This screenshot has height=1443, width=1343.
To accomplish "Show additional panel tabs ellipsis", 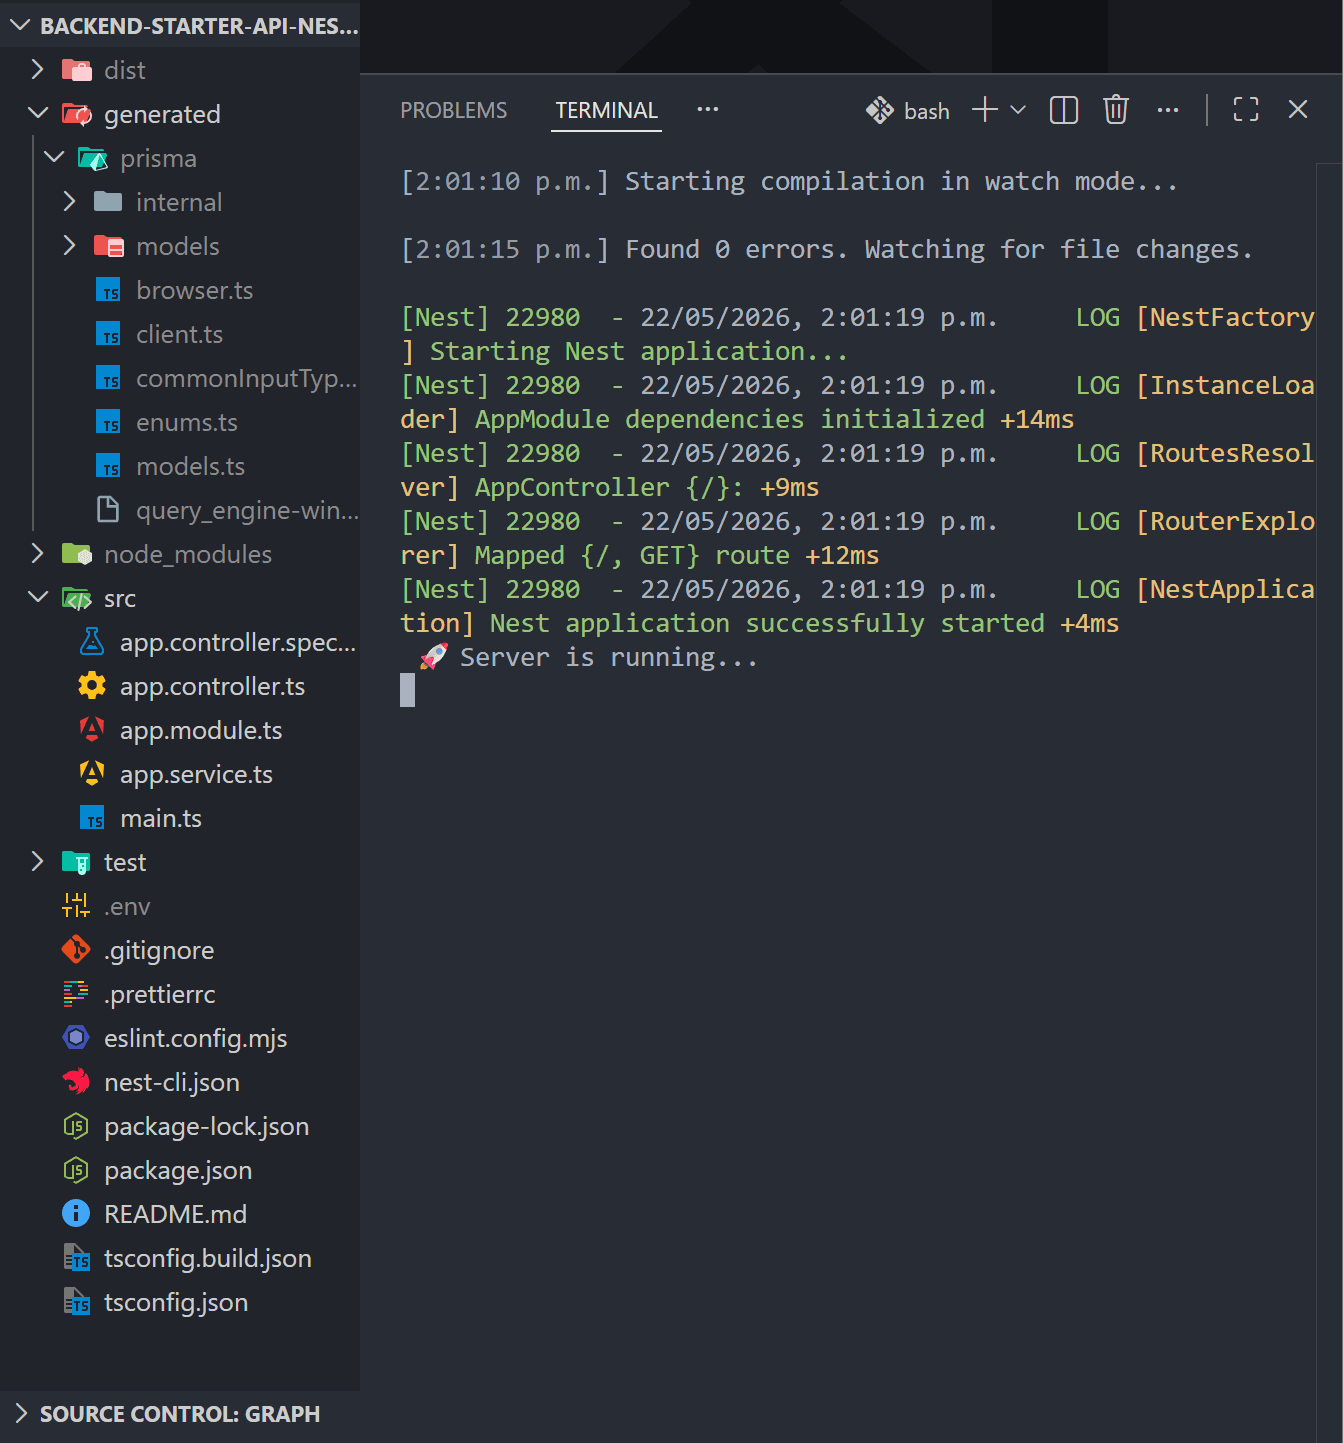I will (708, 109).
